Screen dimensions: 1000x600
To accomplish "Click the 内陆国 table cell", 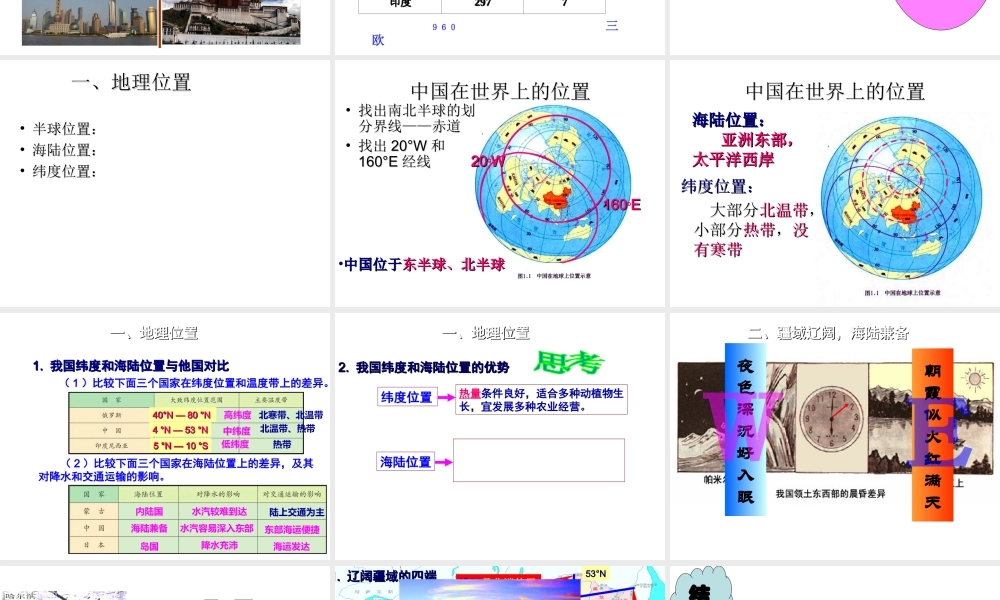I will coord(149,511).
